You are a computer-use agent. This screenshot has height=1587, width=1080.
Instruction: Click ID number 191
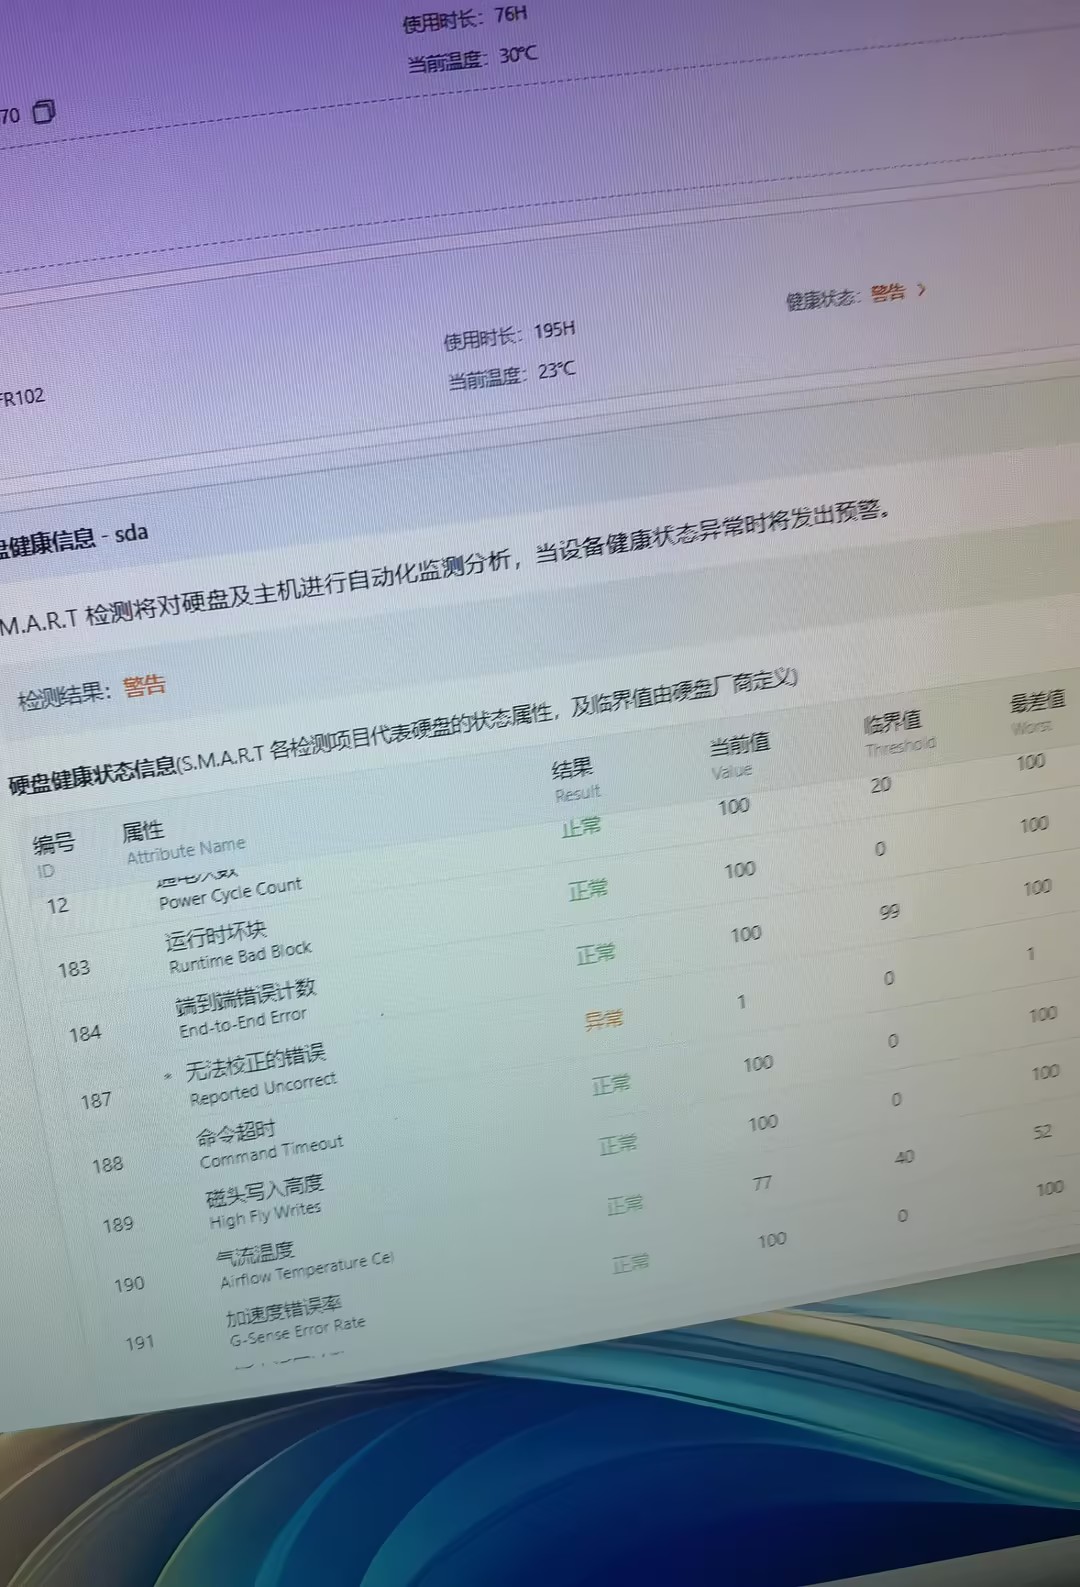[x=140, y=1343]
